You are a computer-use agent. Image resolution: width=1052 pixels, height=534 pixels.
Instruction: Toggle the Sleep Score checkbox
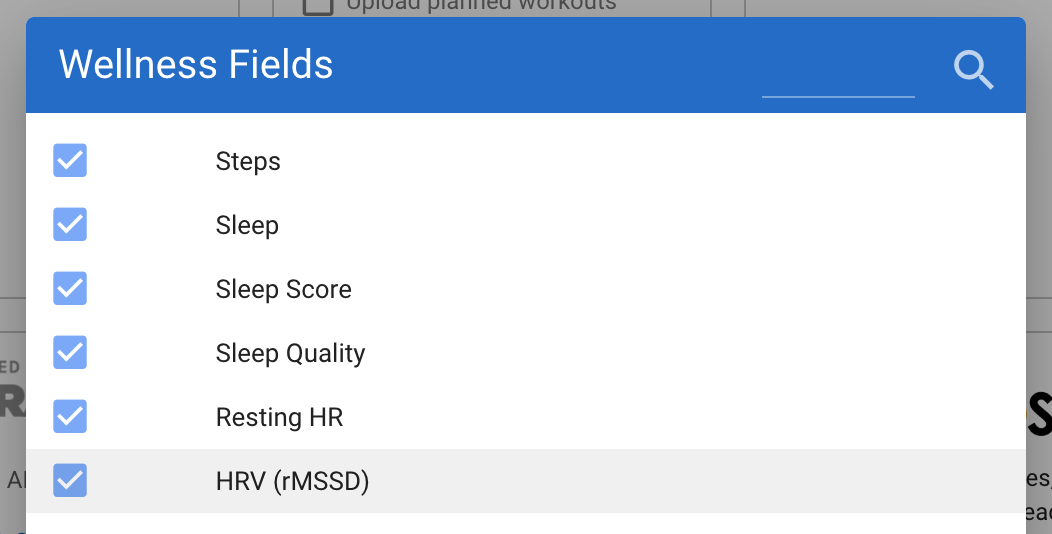click(70, 289)
